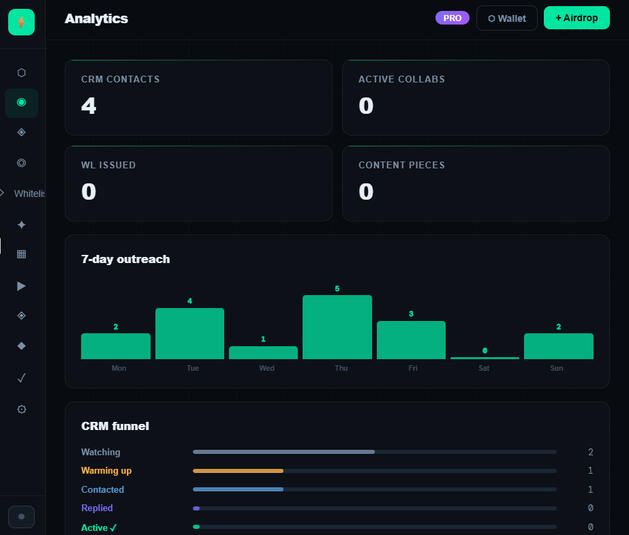The height and width of the screenshot is (535, 629).
Task: Open the CRM Contacts stat card
Action: point(198,97)
